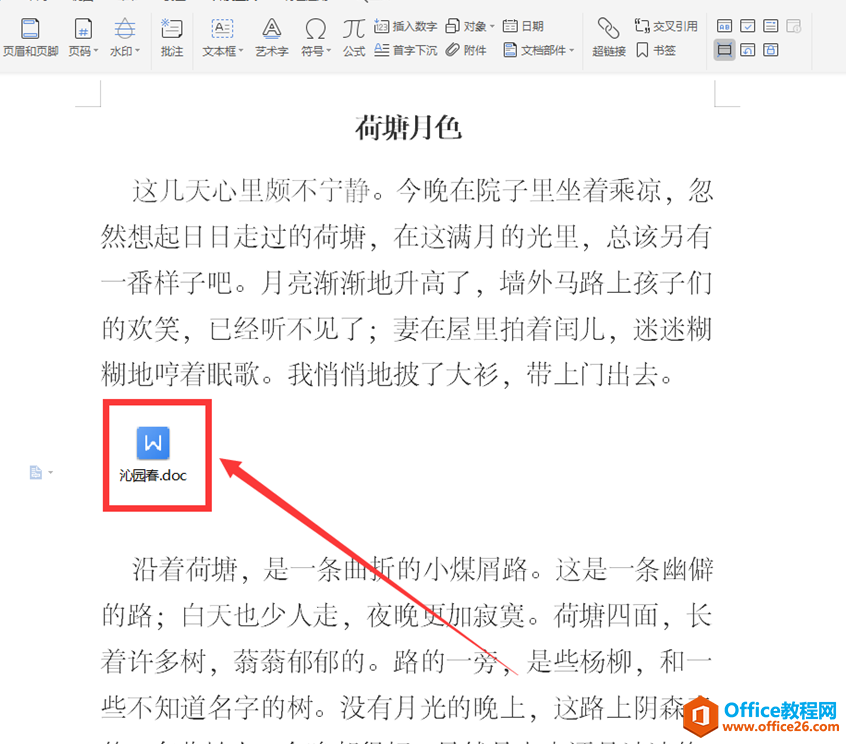This screenshot has height=744, width=846.
Task: Click the line starting 这几天心里颇不宁静
Action: 423,192
